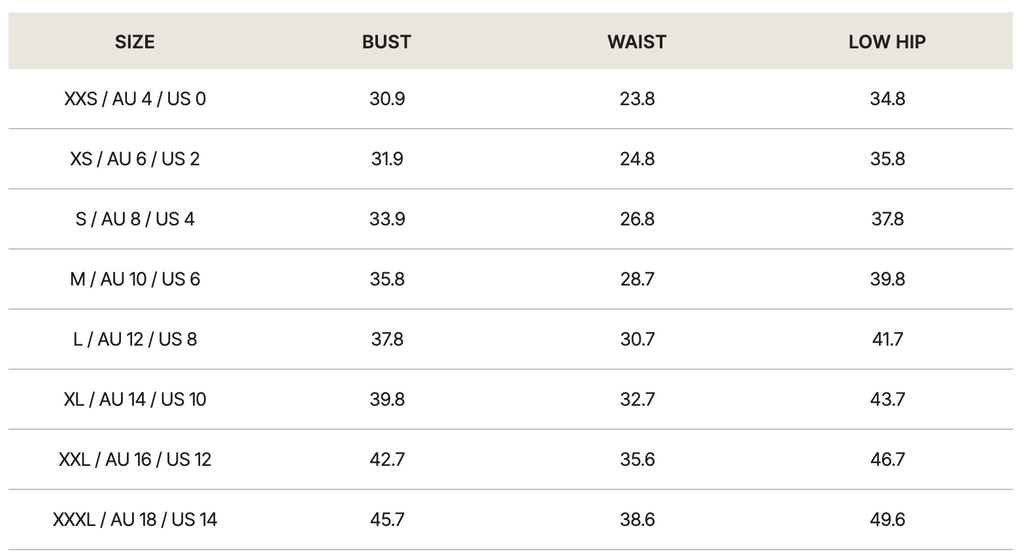Select the 32.7 waist value for XL

click(x=637, y=399)
